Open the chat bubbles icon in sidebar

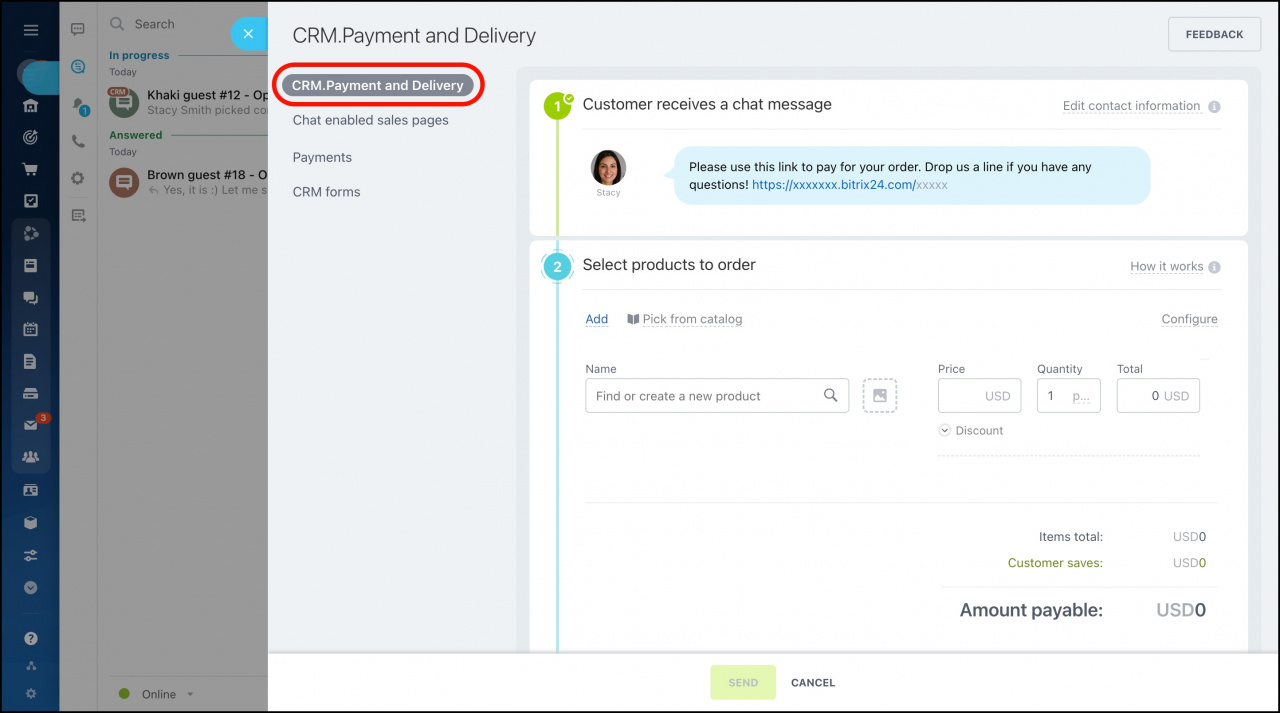(x=31, y=297)
